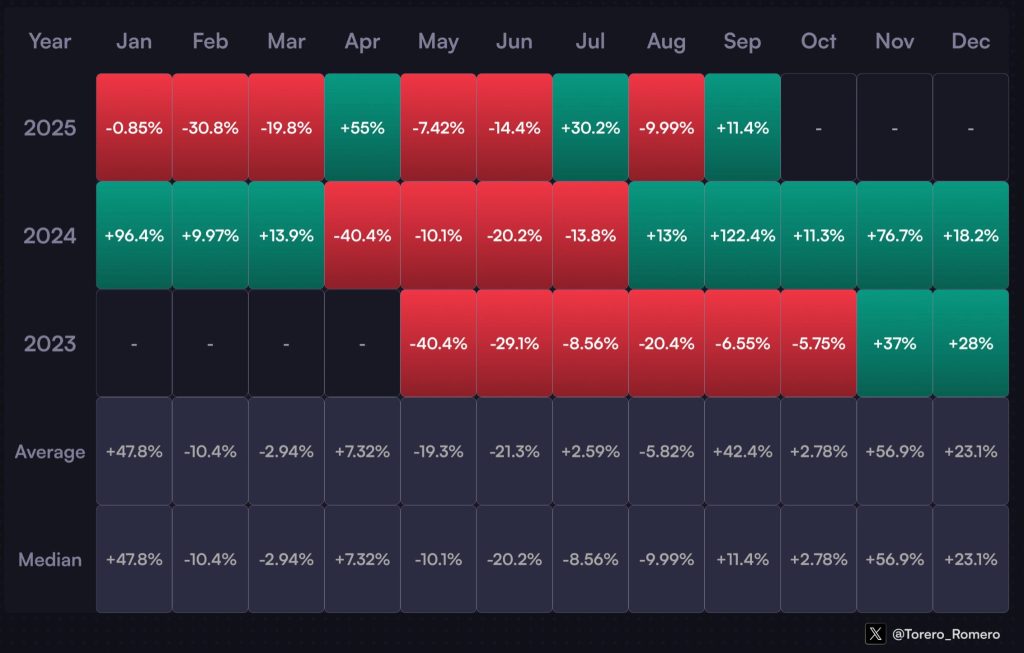Select the -20.2% June Median cell
This screenshot has width=1024, height=653.
pos(514,560)
